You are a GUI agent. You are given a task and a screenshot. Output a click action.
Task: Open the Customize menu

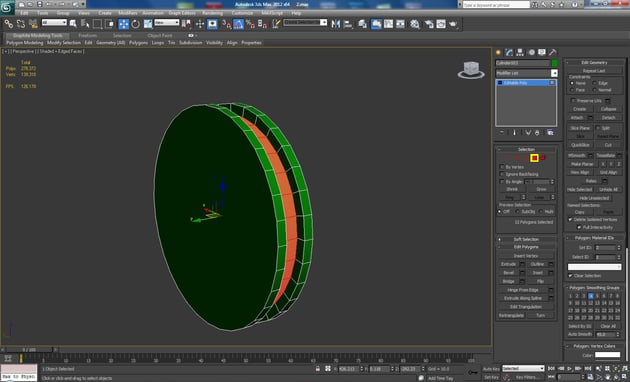[x=243, y=13]
